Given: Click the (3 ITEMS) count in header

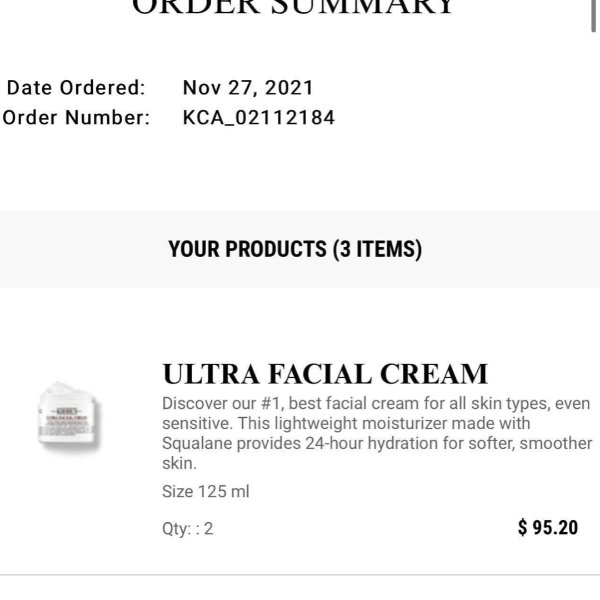Looking at the screenshot, I should tap(377, 249).
